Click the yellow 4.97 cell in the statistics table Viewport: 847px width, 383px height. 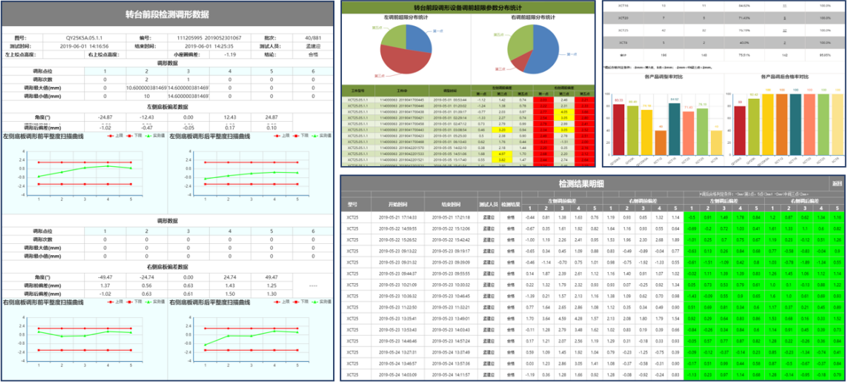pos(502,154)
